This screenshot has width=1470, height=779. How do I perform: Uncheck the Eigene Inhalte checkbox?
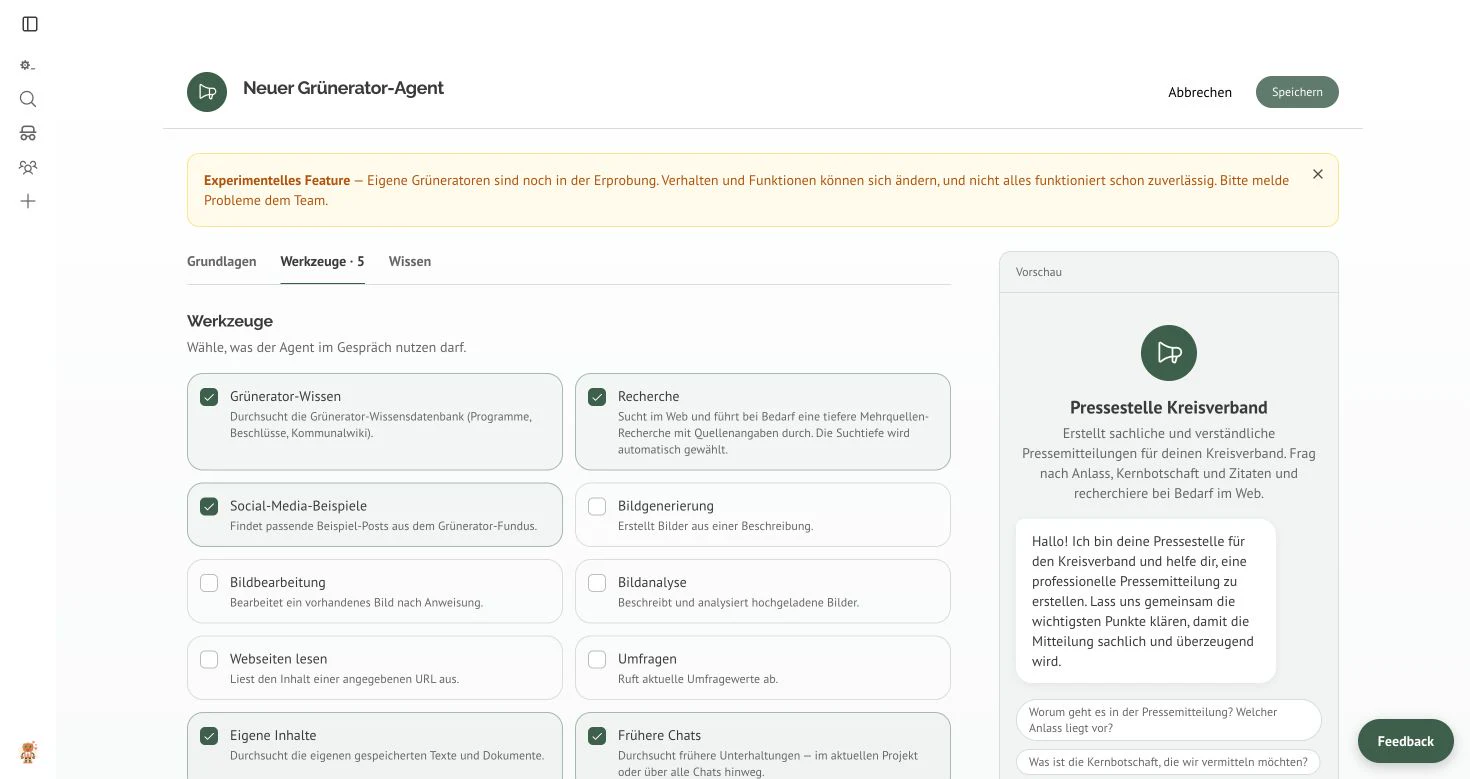209,736
